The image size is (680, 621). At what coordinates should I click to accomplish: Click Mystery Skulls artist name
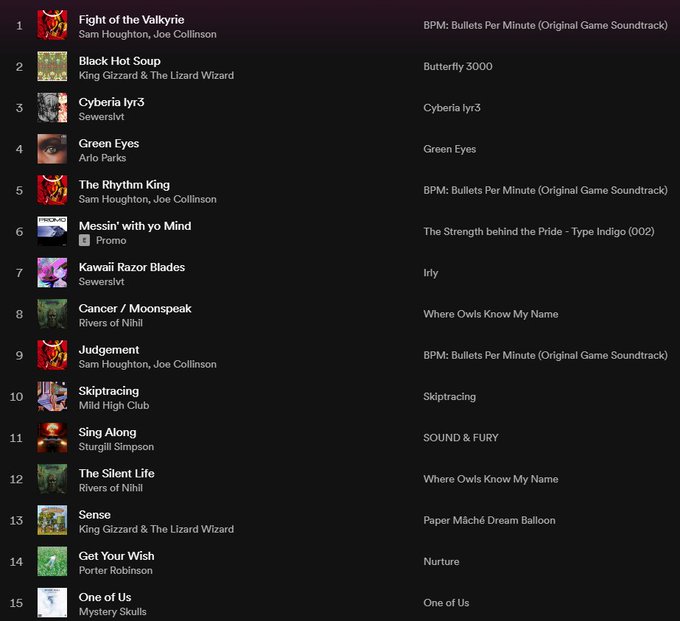pos(113,611)
